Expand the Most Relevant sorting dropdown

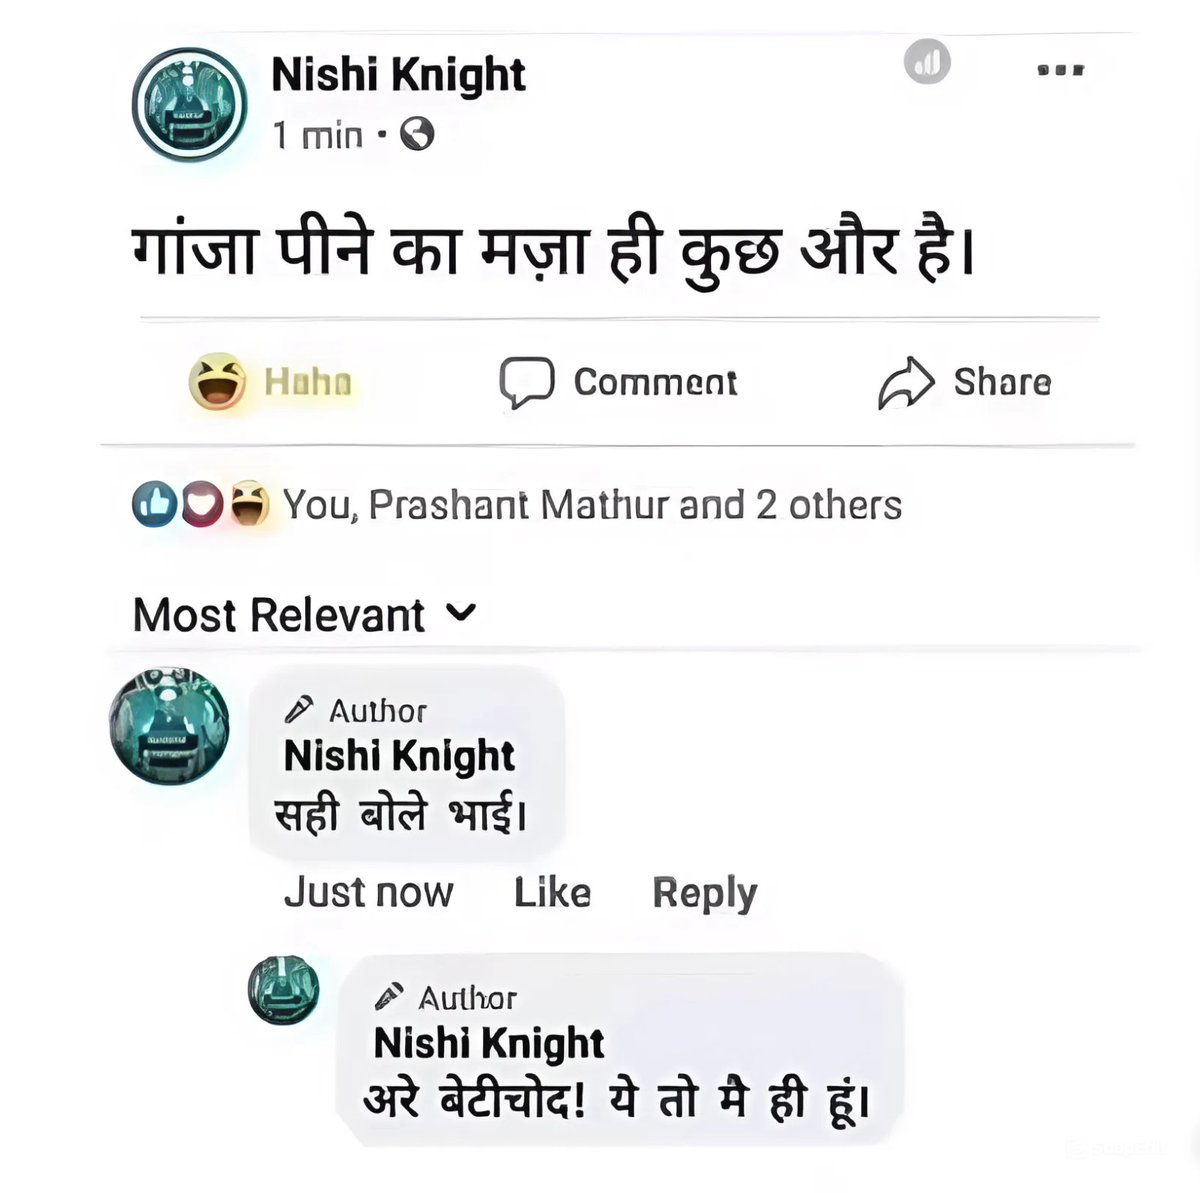305,614
